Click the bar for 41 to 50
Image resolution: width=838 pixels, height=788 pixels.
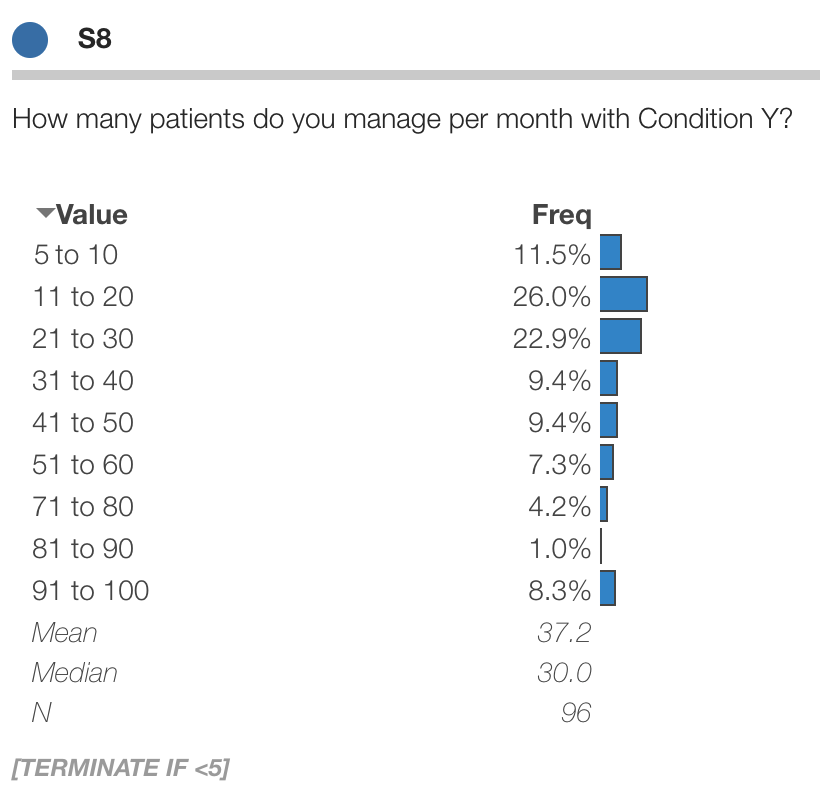pyautogui.click(x=609, y=422)
